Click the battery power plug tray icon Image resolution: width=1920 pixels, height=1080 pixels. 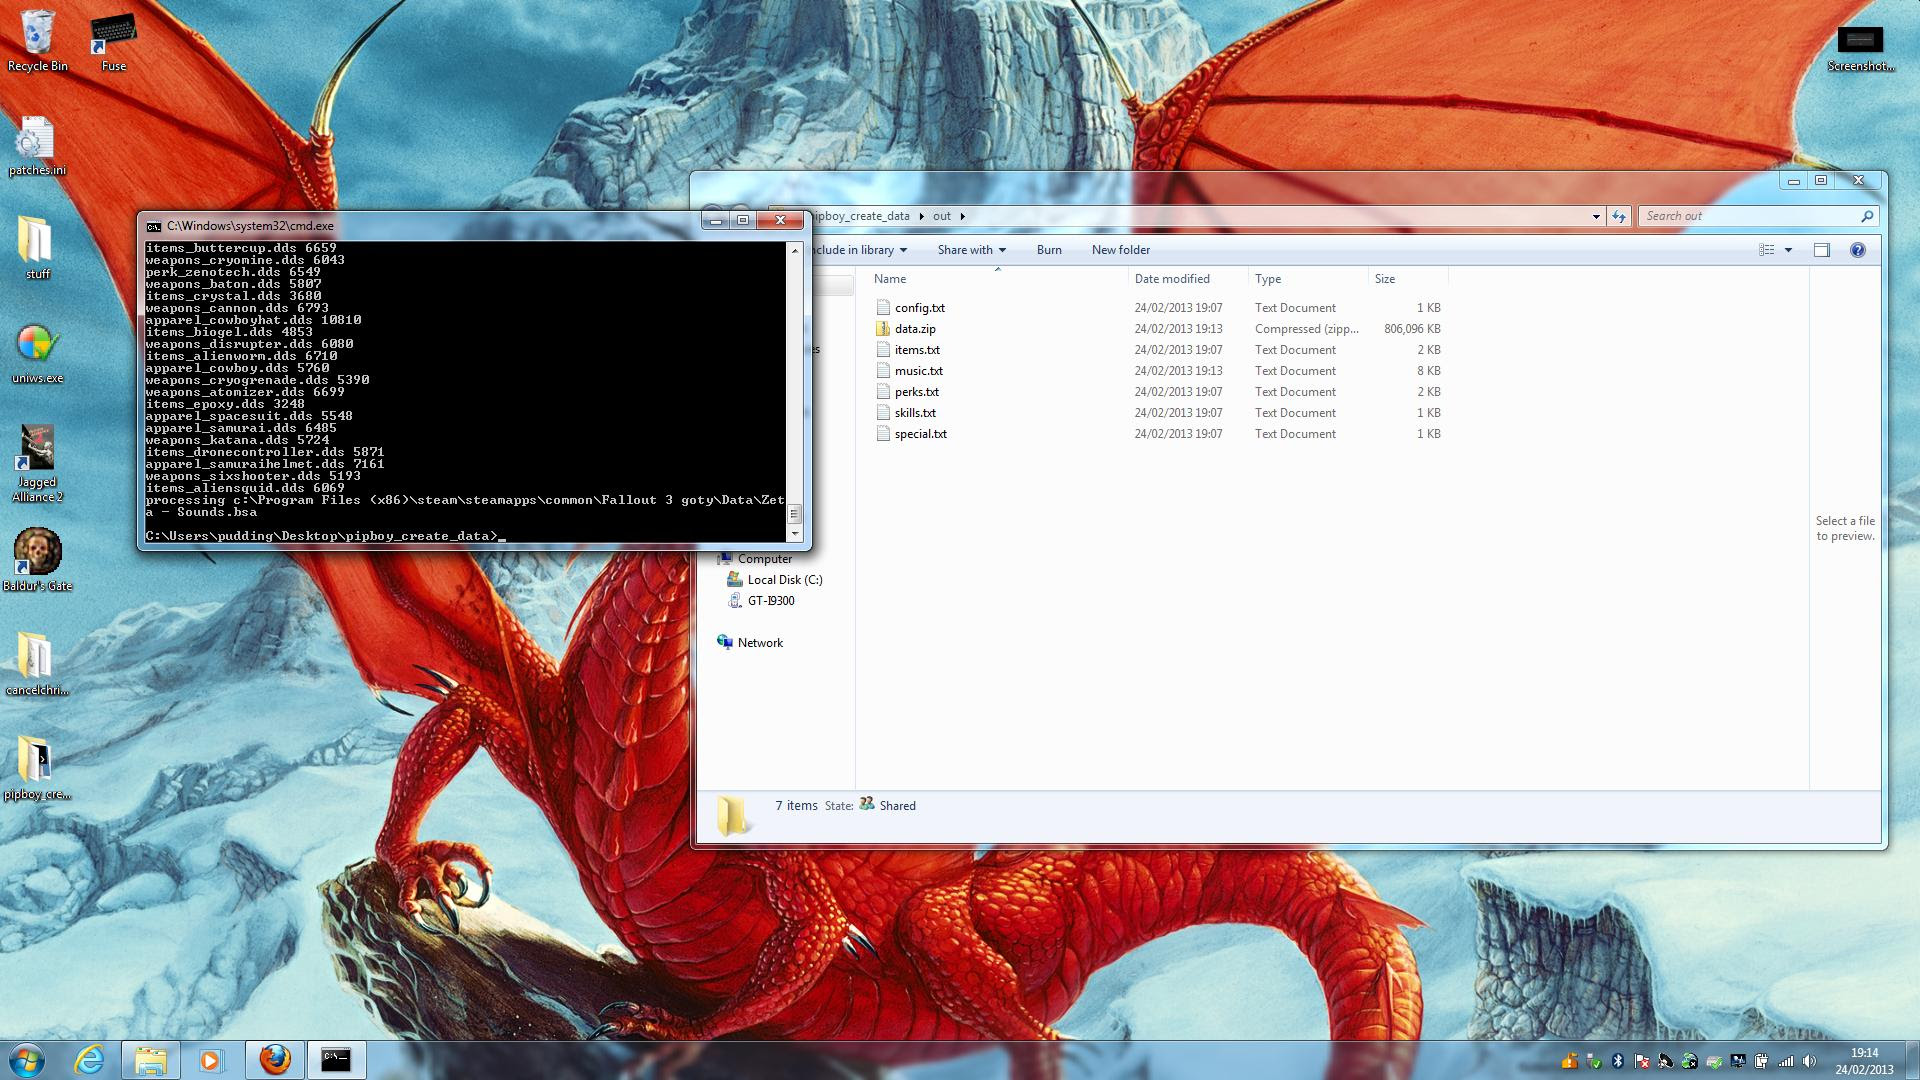click(1762, 1061)
